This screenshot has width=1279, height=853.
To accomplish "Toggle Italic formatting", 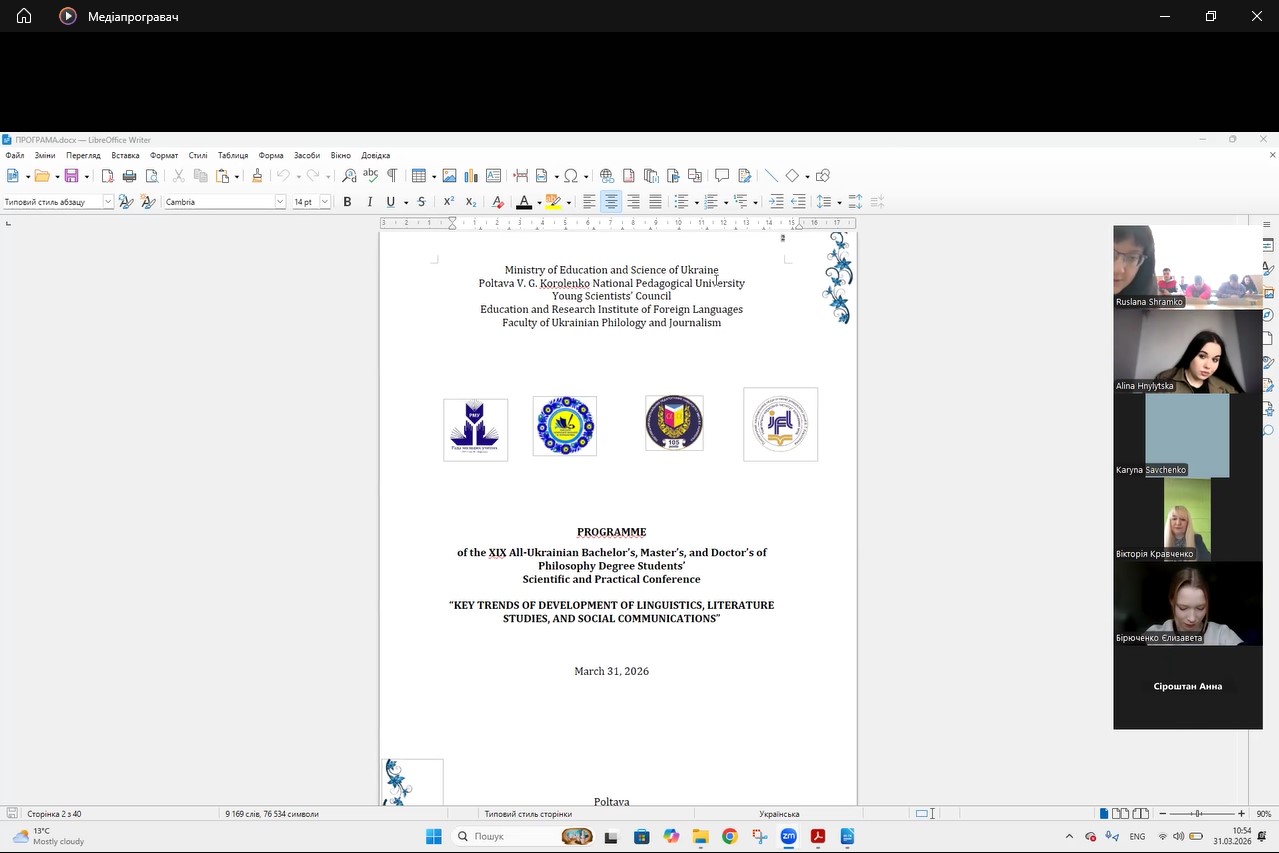I will click(369, 202).
